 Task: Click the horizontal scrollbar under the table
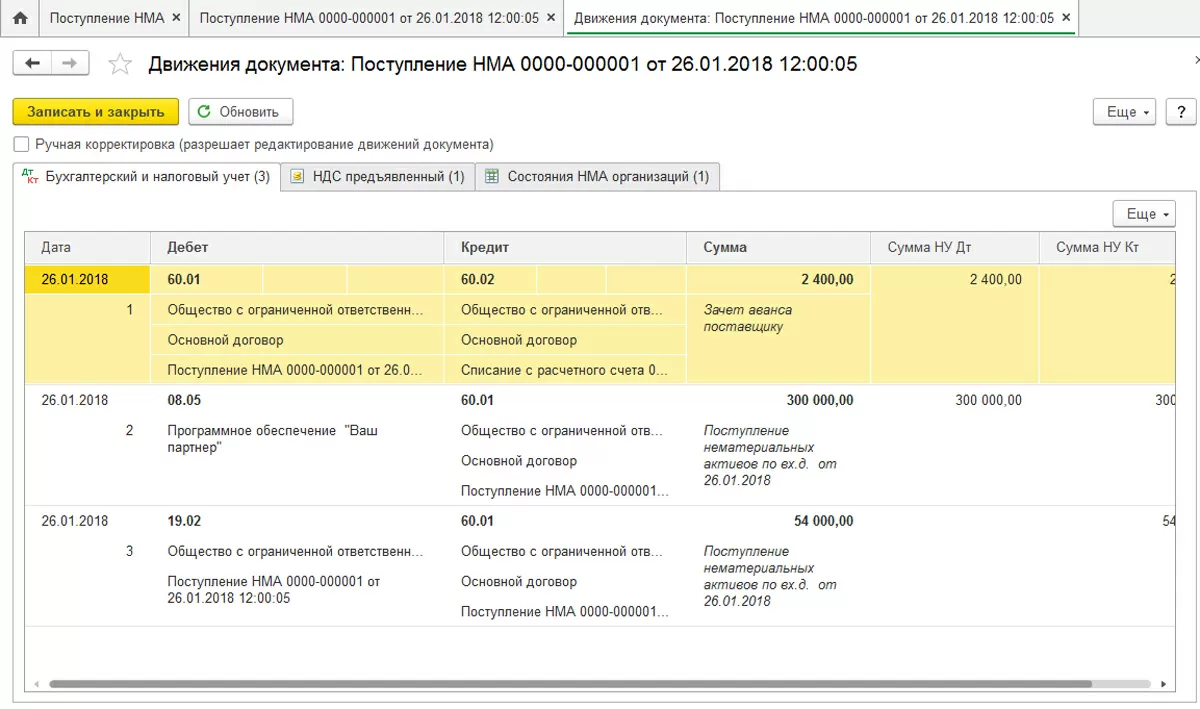570,685
